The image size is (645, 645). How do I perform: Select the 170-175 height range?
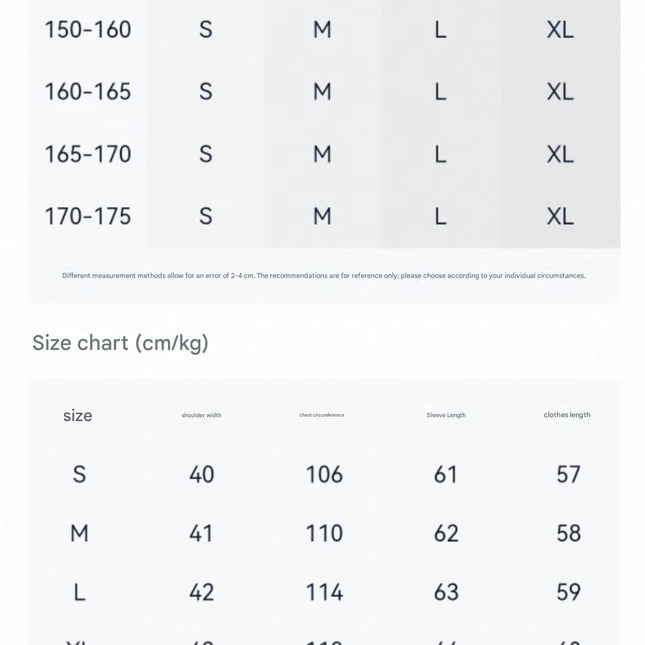(88, 216)
